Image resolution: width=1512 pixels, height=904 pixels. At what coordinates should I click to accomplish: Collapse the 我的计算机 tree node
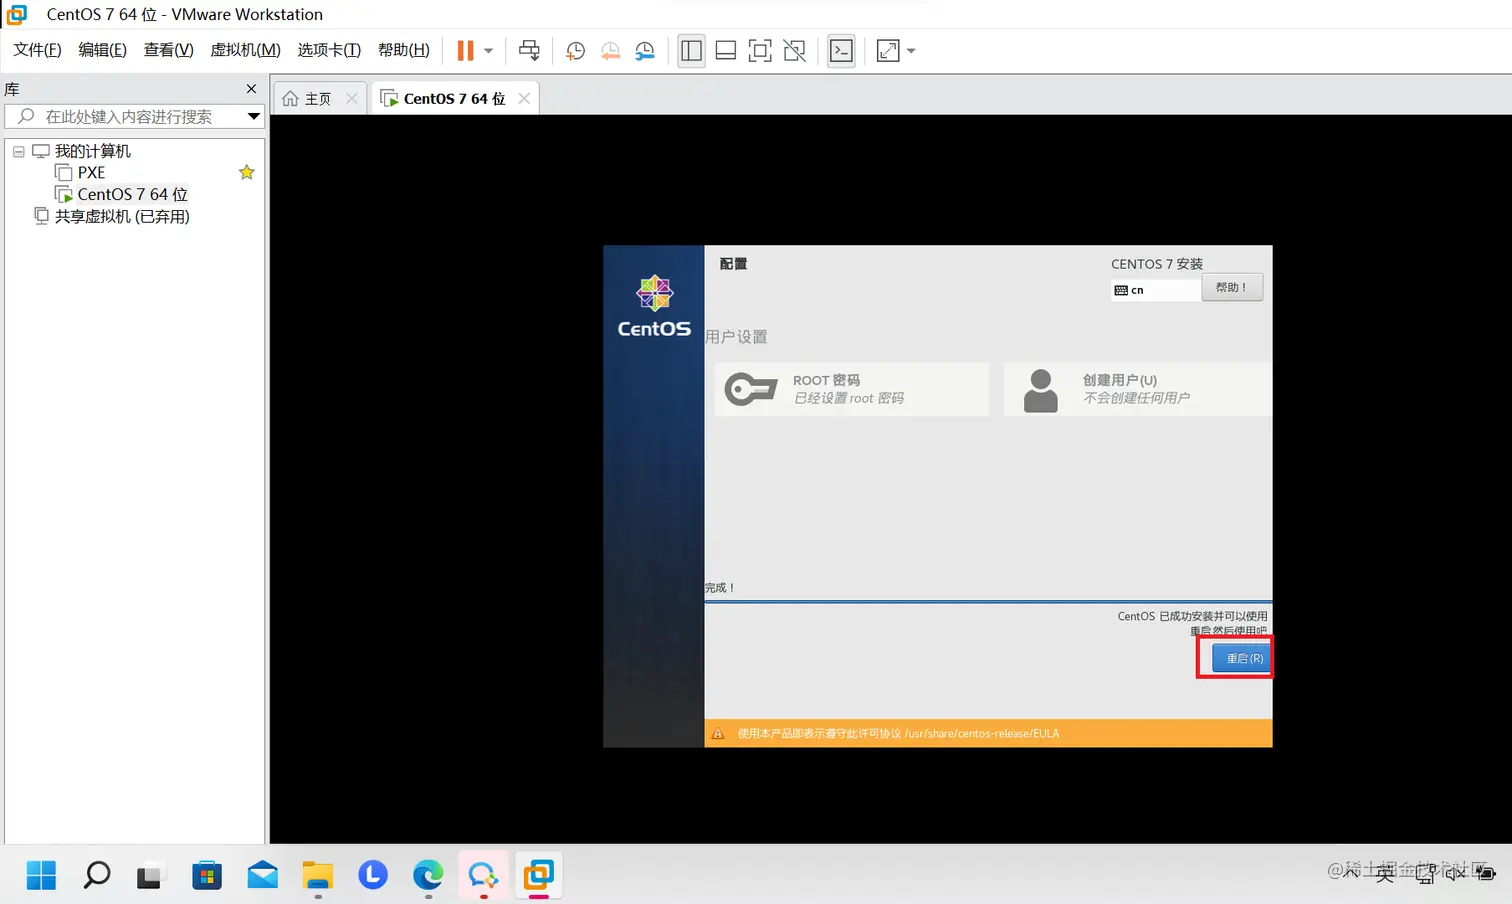18,151
